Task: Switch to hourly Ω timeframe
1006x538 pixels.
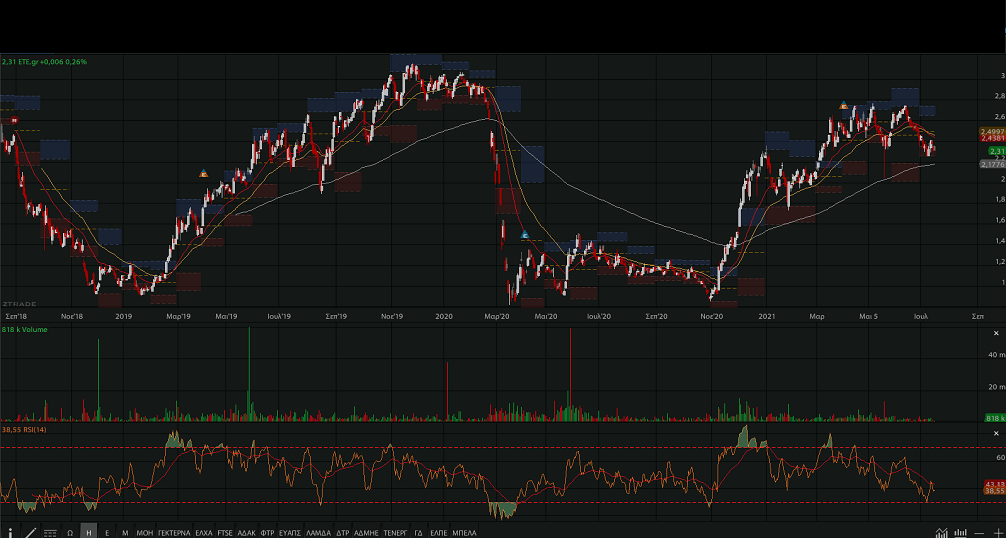Action: (70, 533)
